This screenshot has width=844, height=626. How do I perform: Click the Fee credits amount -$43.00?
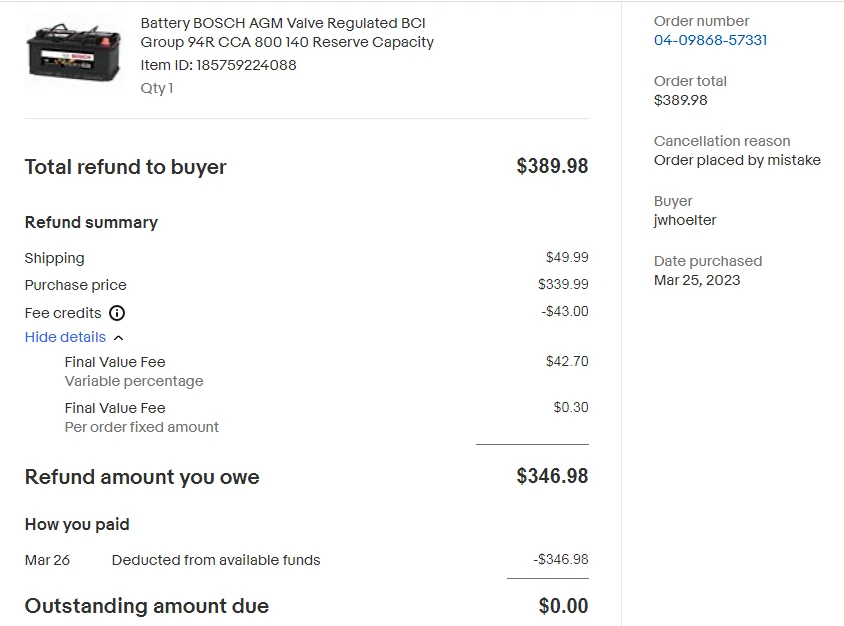click(565, 312)
